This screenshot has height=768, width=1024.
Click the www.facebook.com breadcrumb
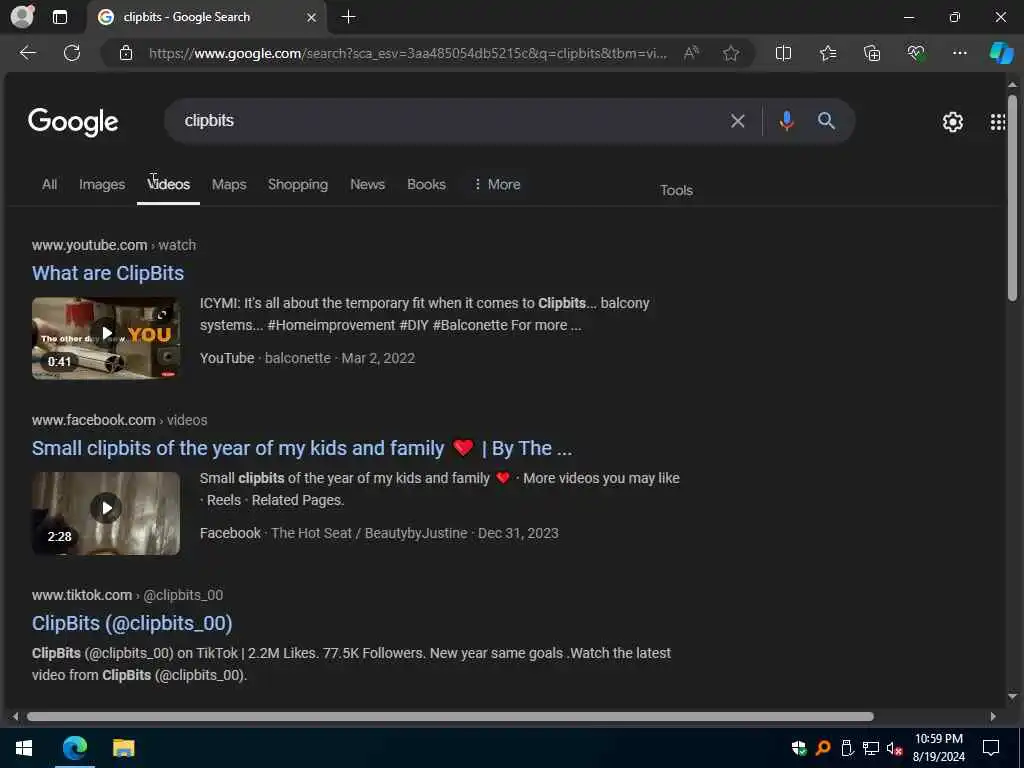click(x=93, y=420)
